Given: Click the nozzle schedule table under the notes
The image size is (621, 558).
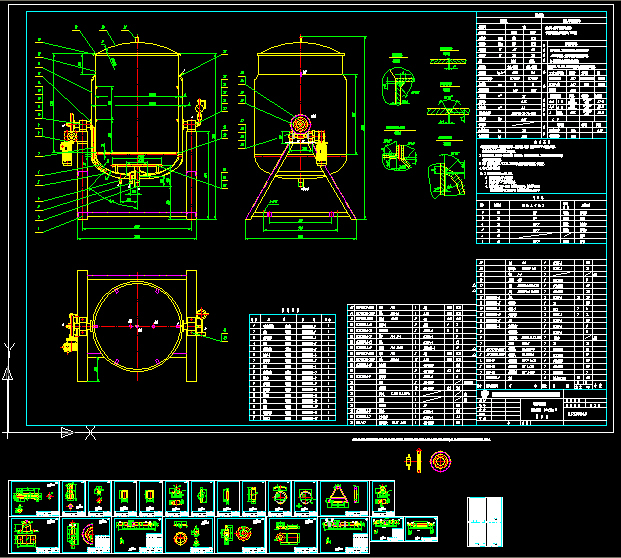Looking at the screenshot, I should point(540,220).
